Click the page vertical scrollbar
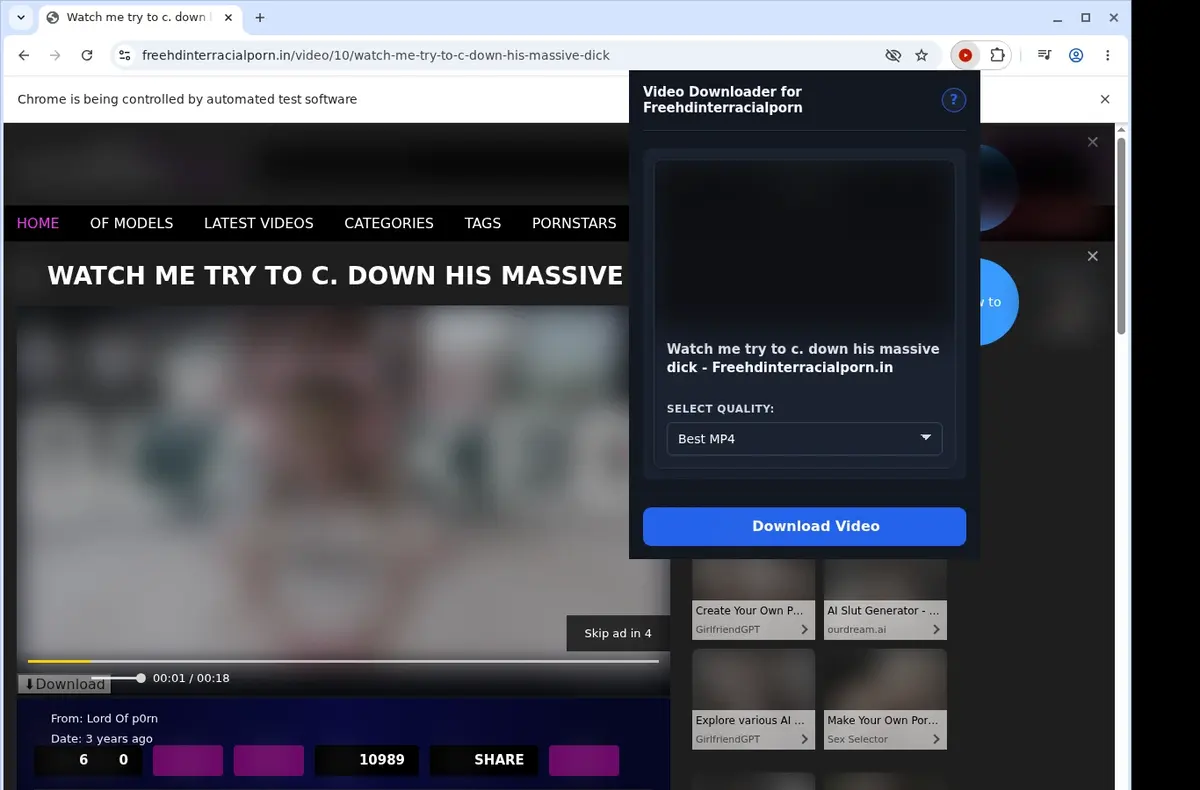 point(1122,236)
